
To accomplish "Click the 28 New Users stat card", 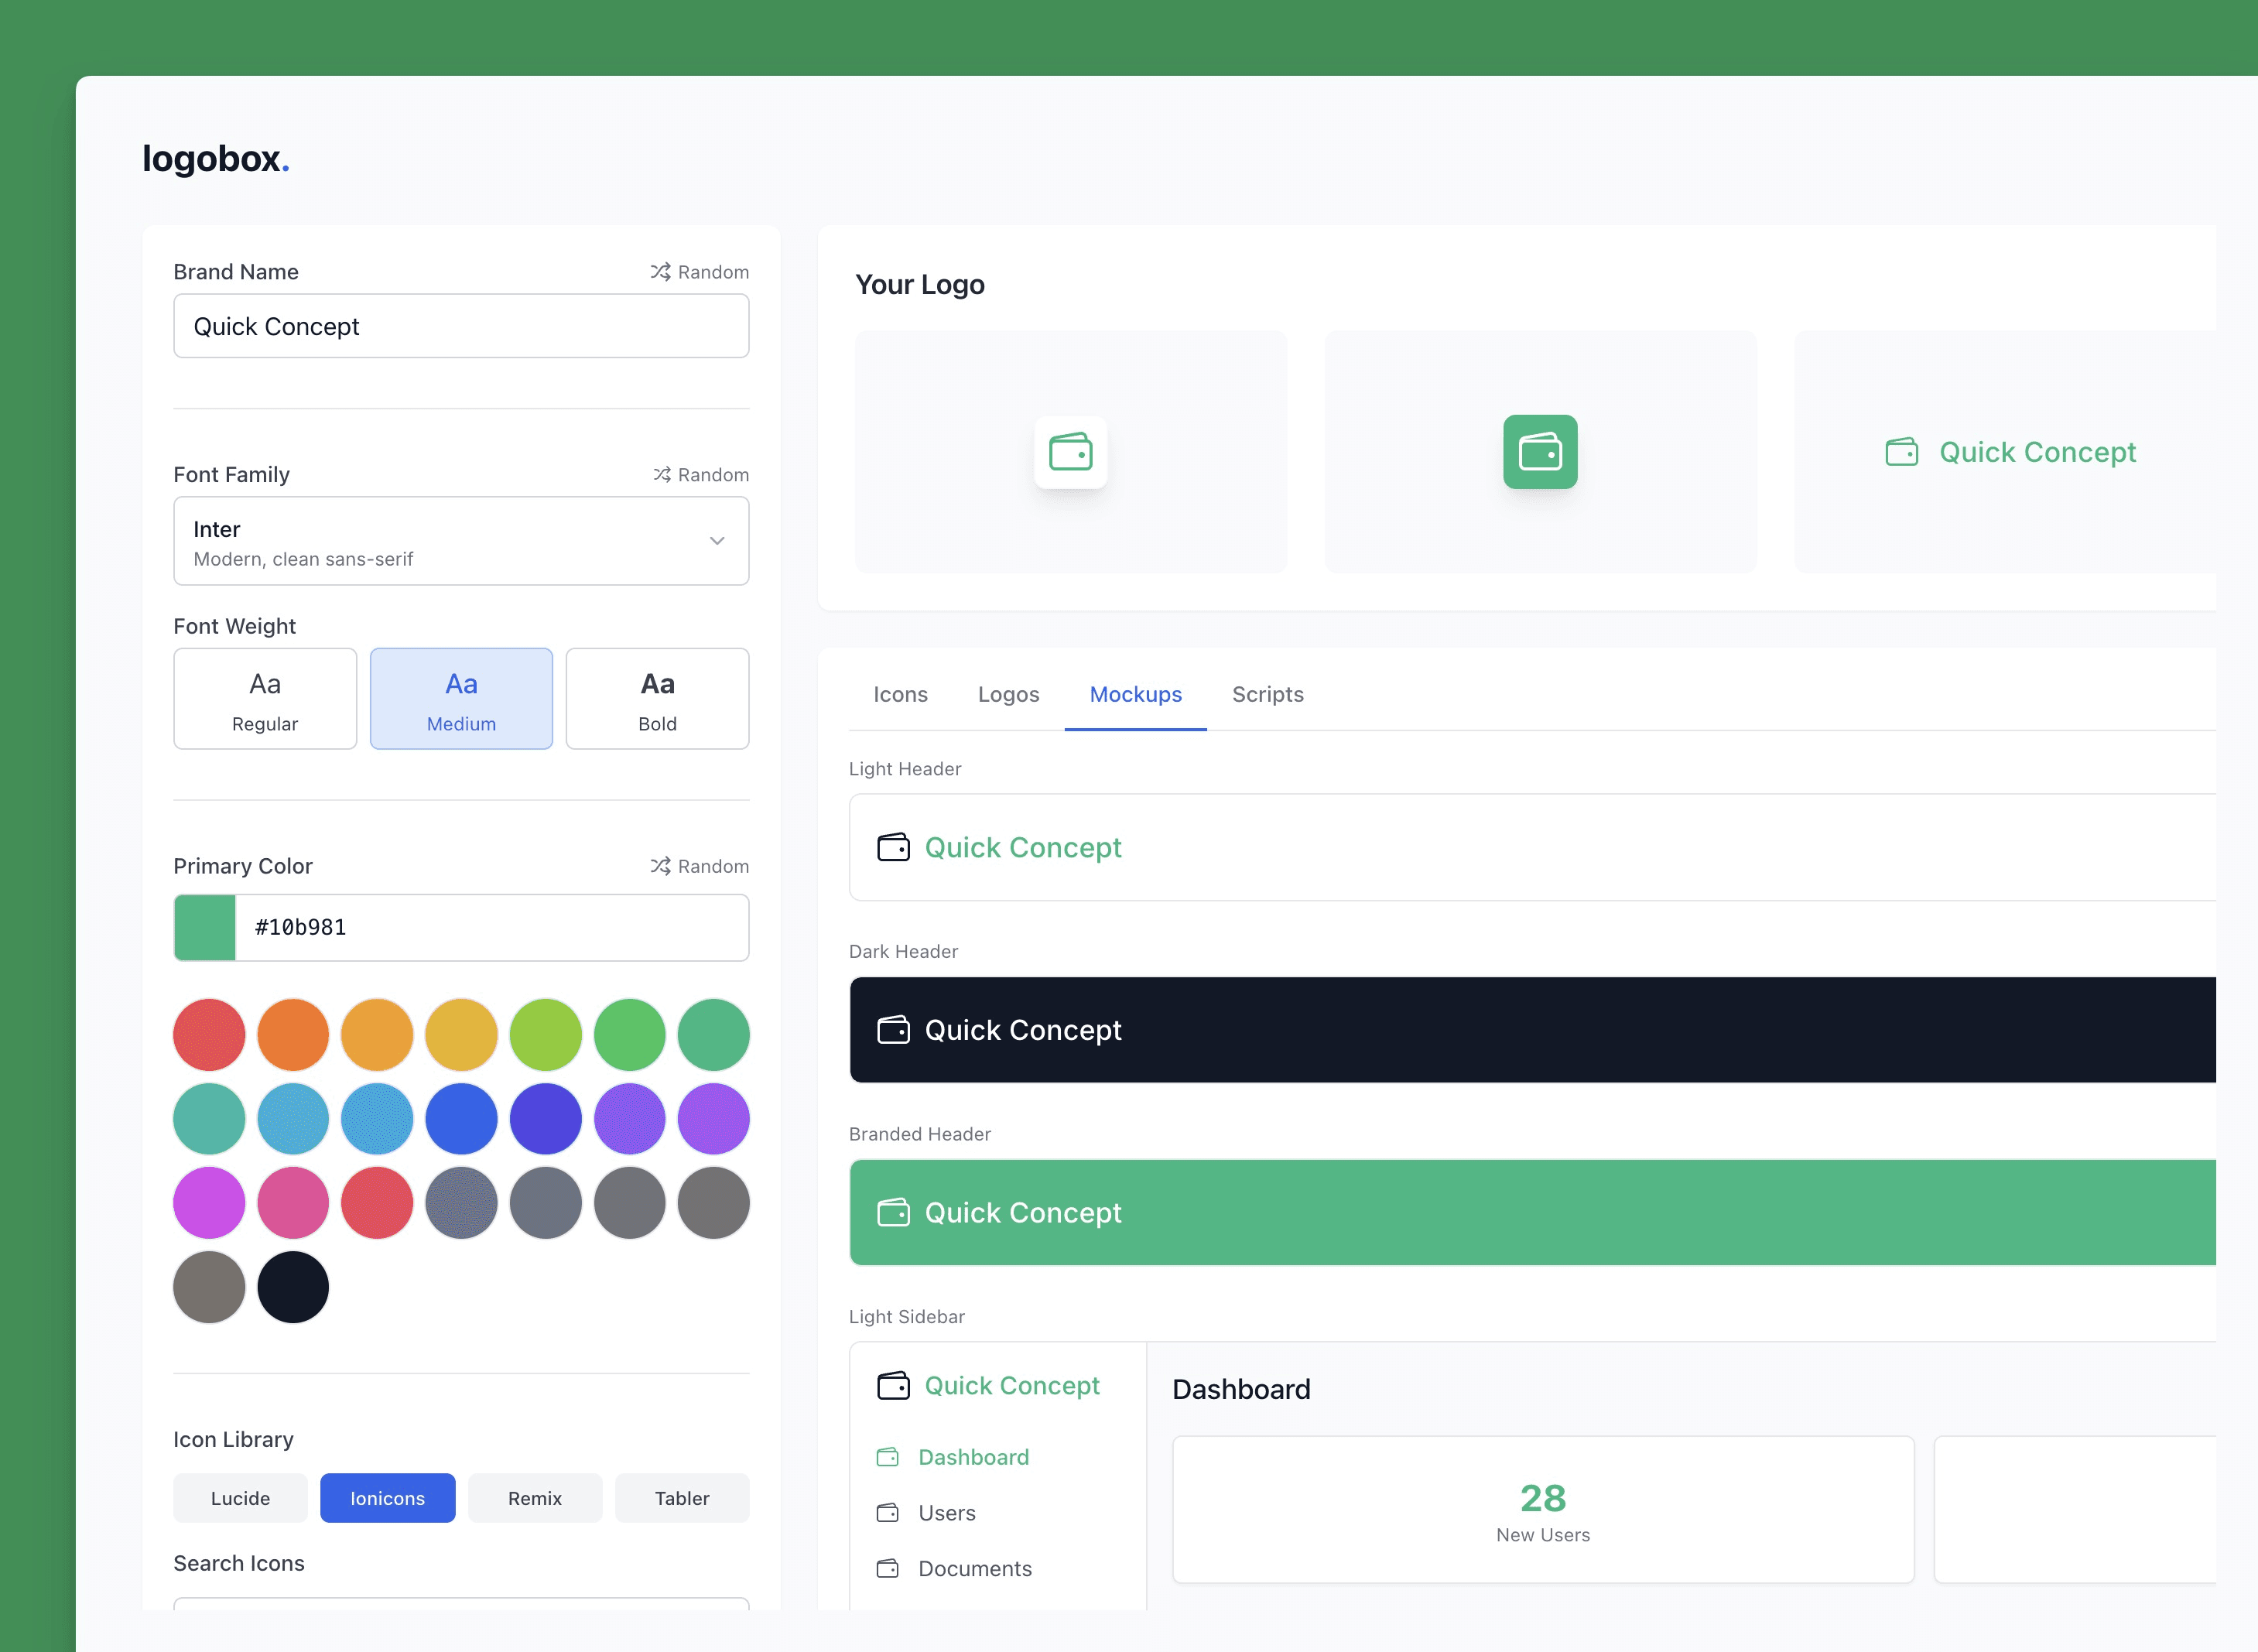I will point(1543,1510).
